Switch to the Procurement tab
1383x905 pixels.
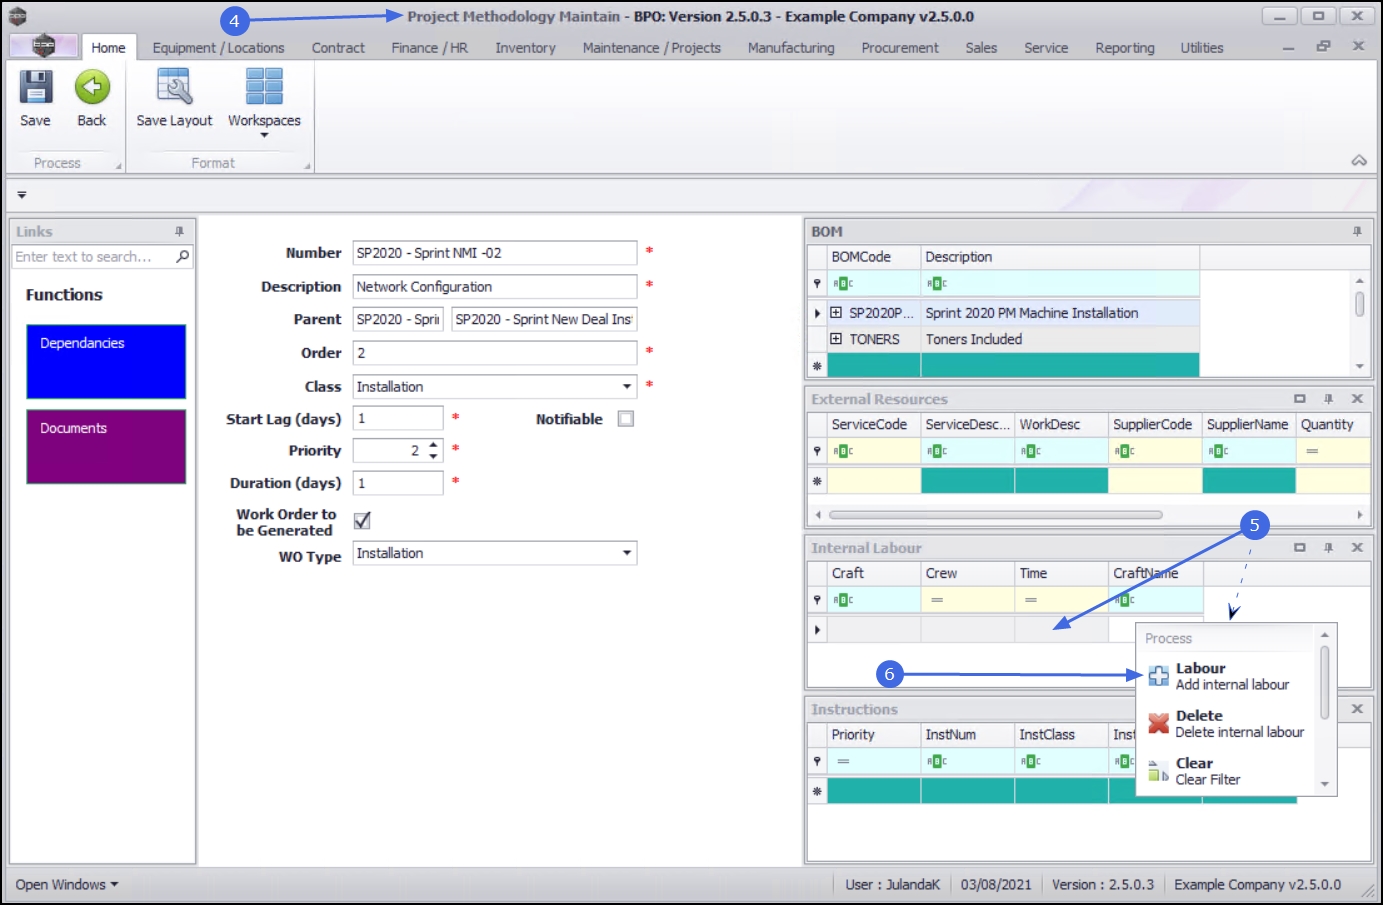pyautogui.click(x=899, y=48)
